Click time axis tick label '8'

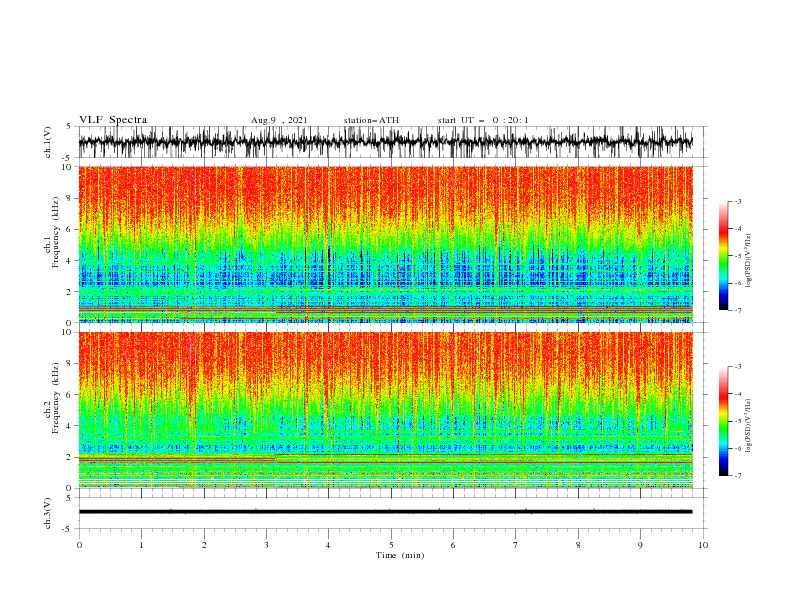pos(578,545)
